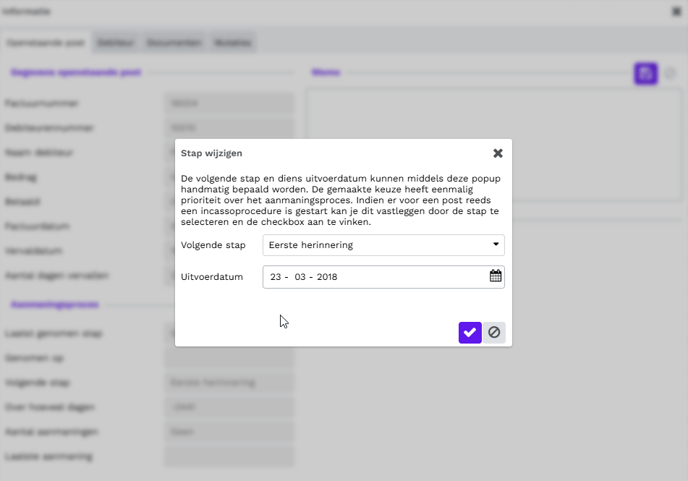Viewport: 688px width, 481px height.
Task: Select the day value 23 in Uitvoerdatum
Action: click(x=276, y=277)
